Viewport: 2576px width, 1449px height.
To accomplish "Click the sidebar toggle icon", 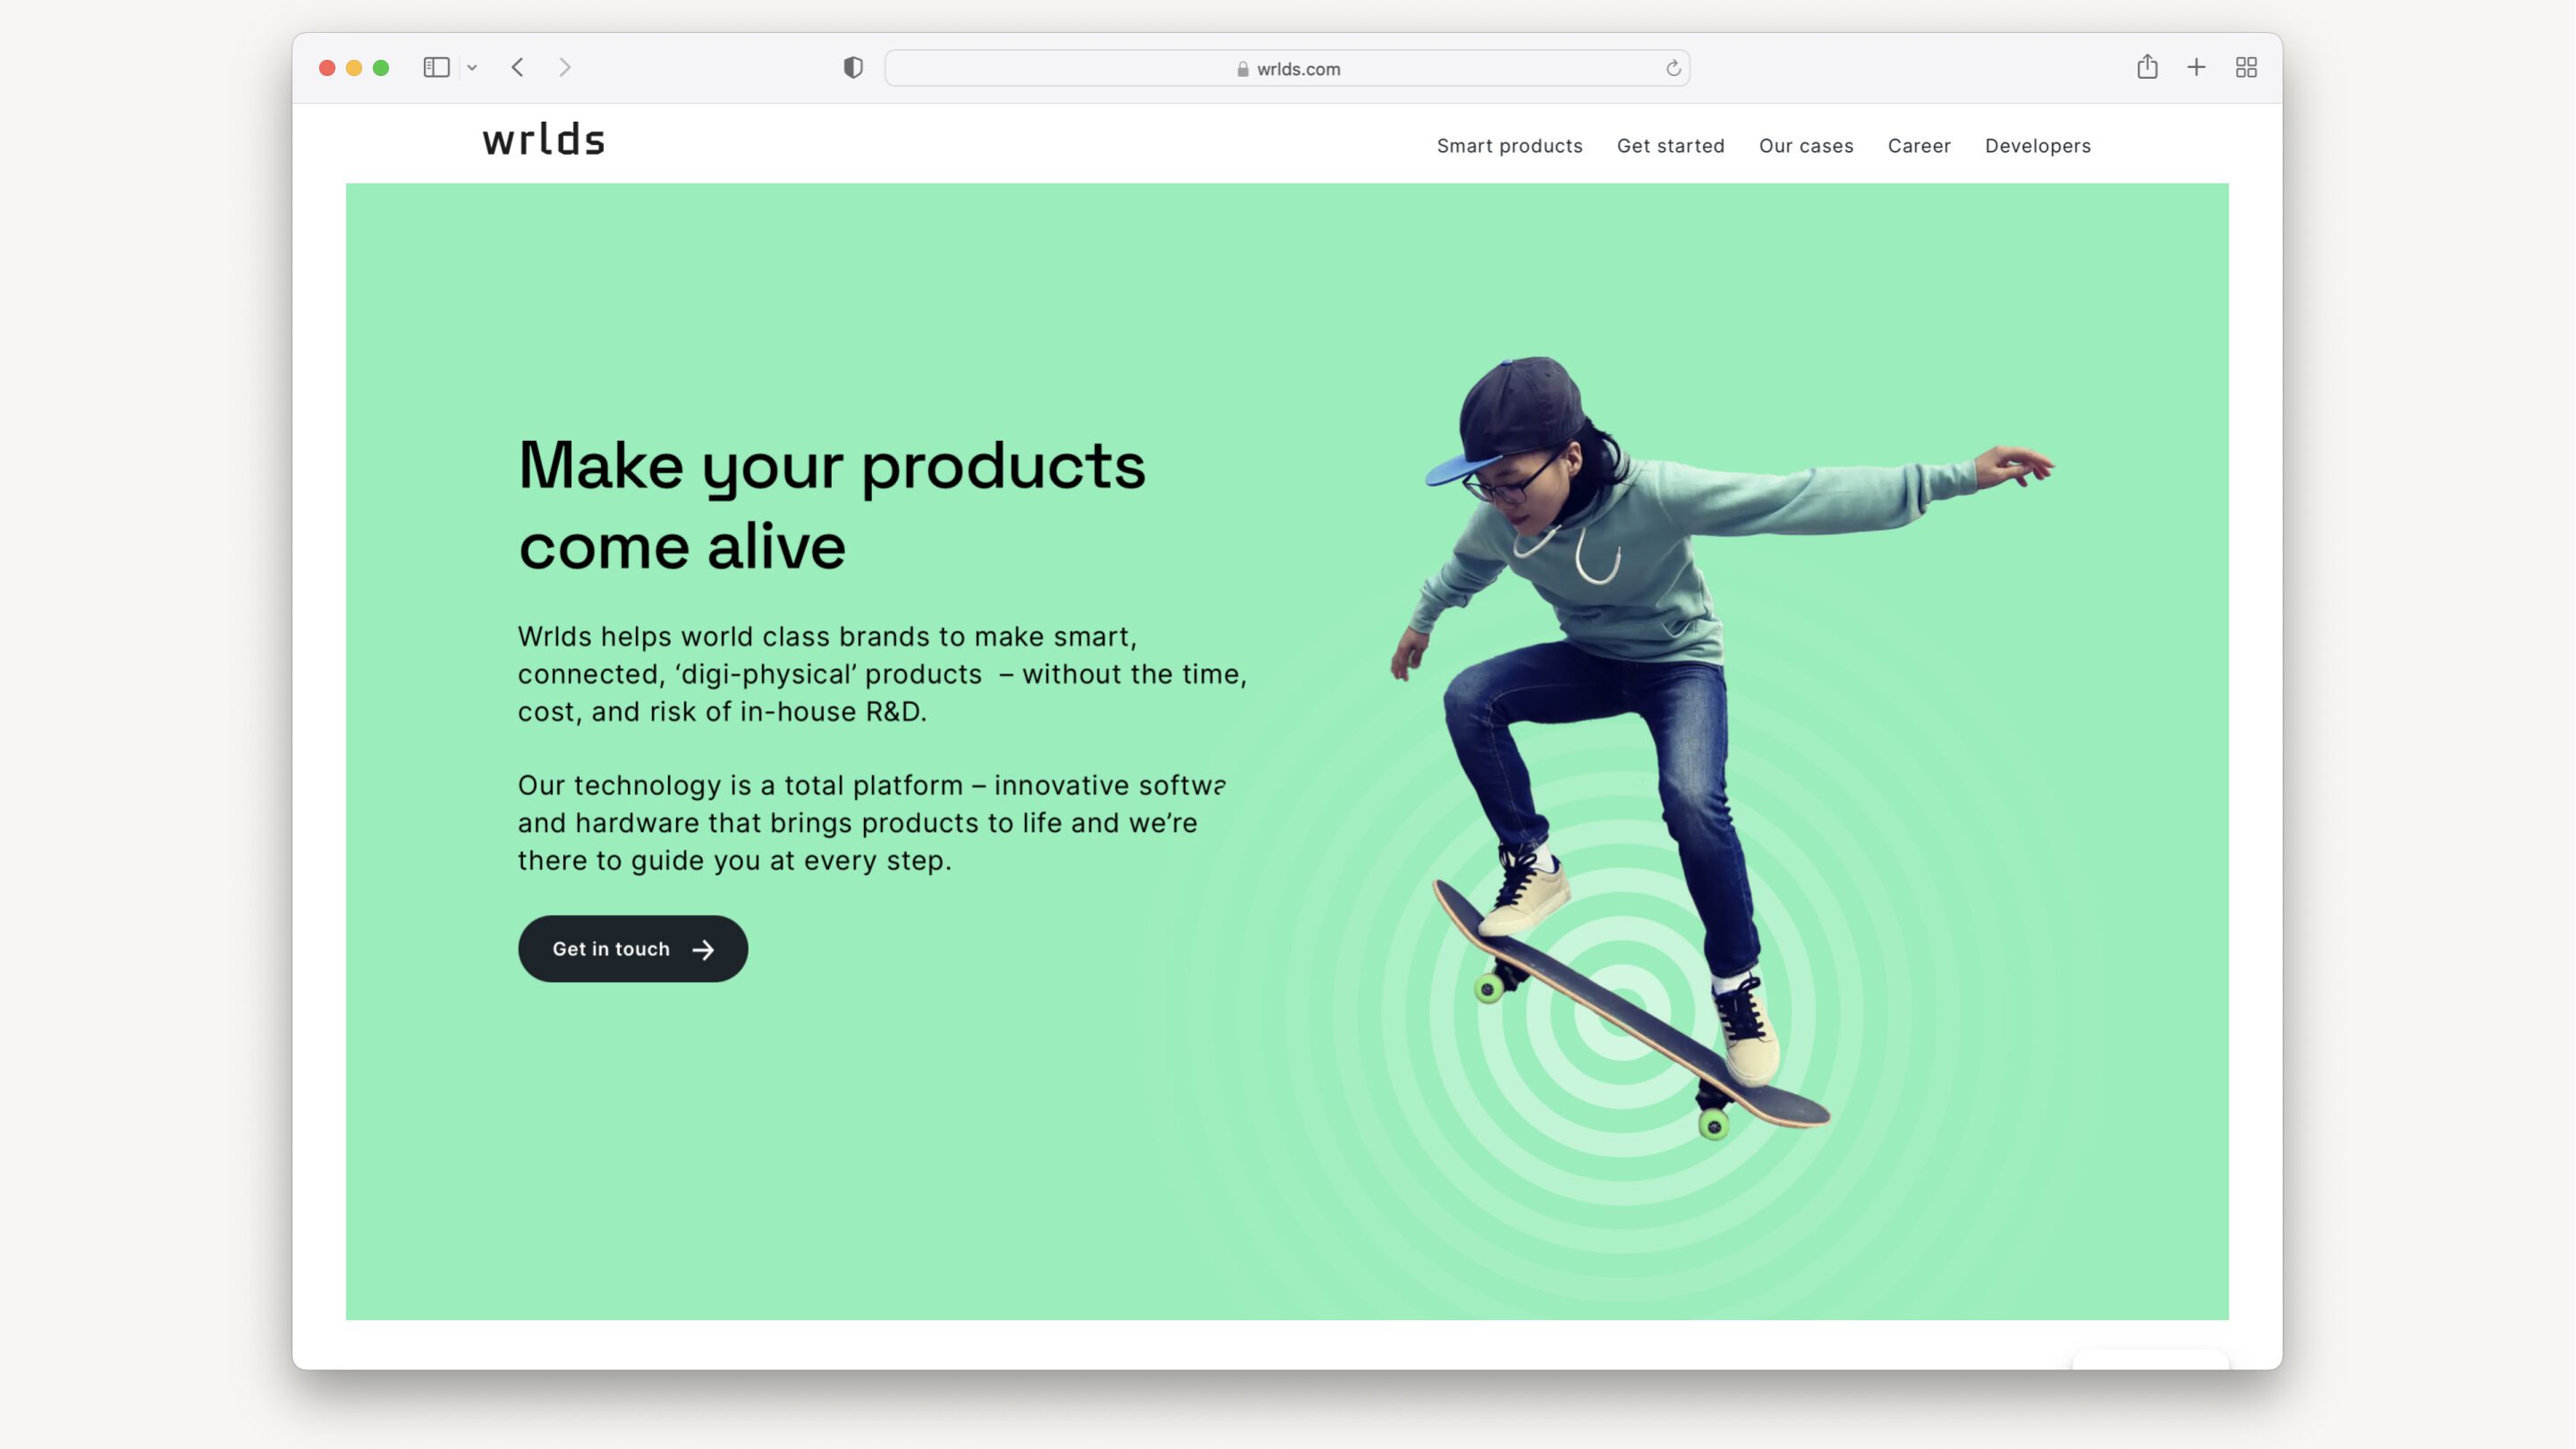I will click(437, 67).
